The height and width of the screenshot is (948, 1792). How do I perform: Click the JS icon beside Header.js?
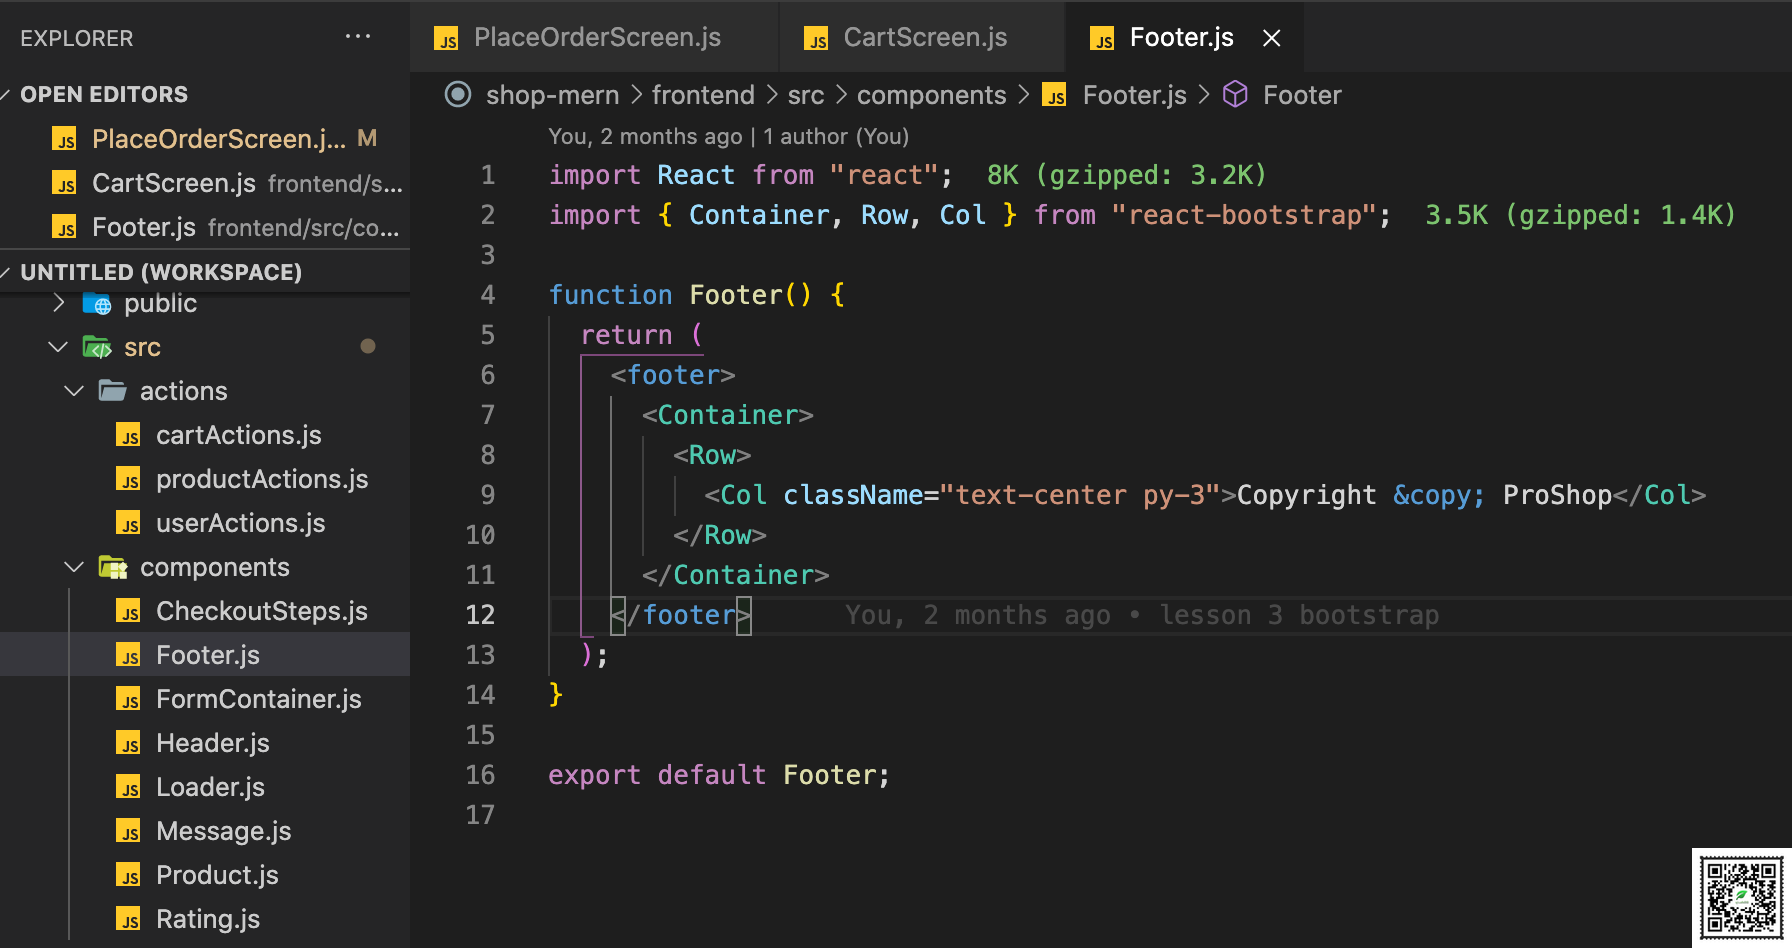(x=128, y=743)
